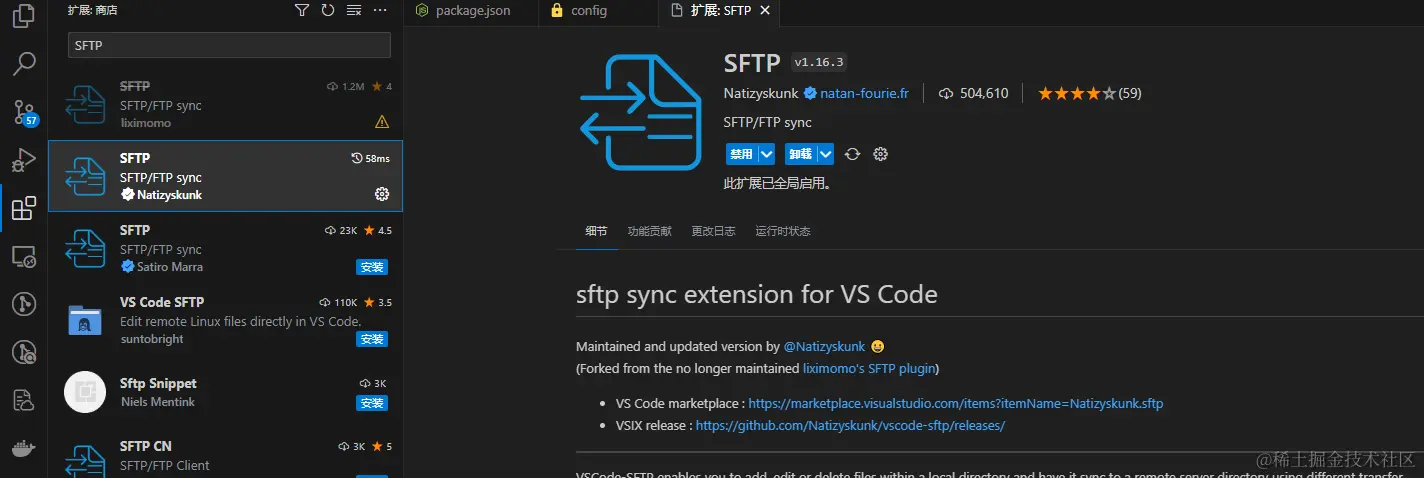Expand the 卸载 dropdown arrow
Viewport: 1424px width, 478px height.
(x=825, y=154)
